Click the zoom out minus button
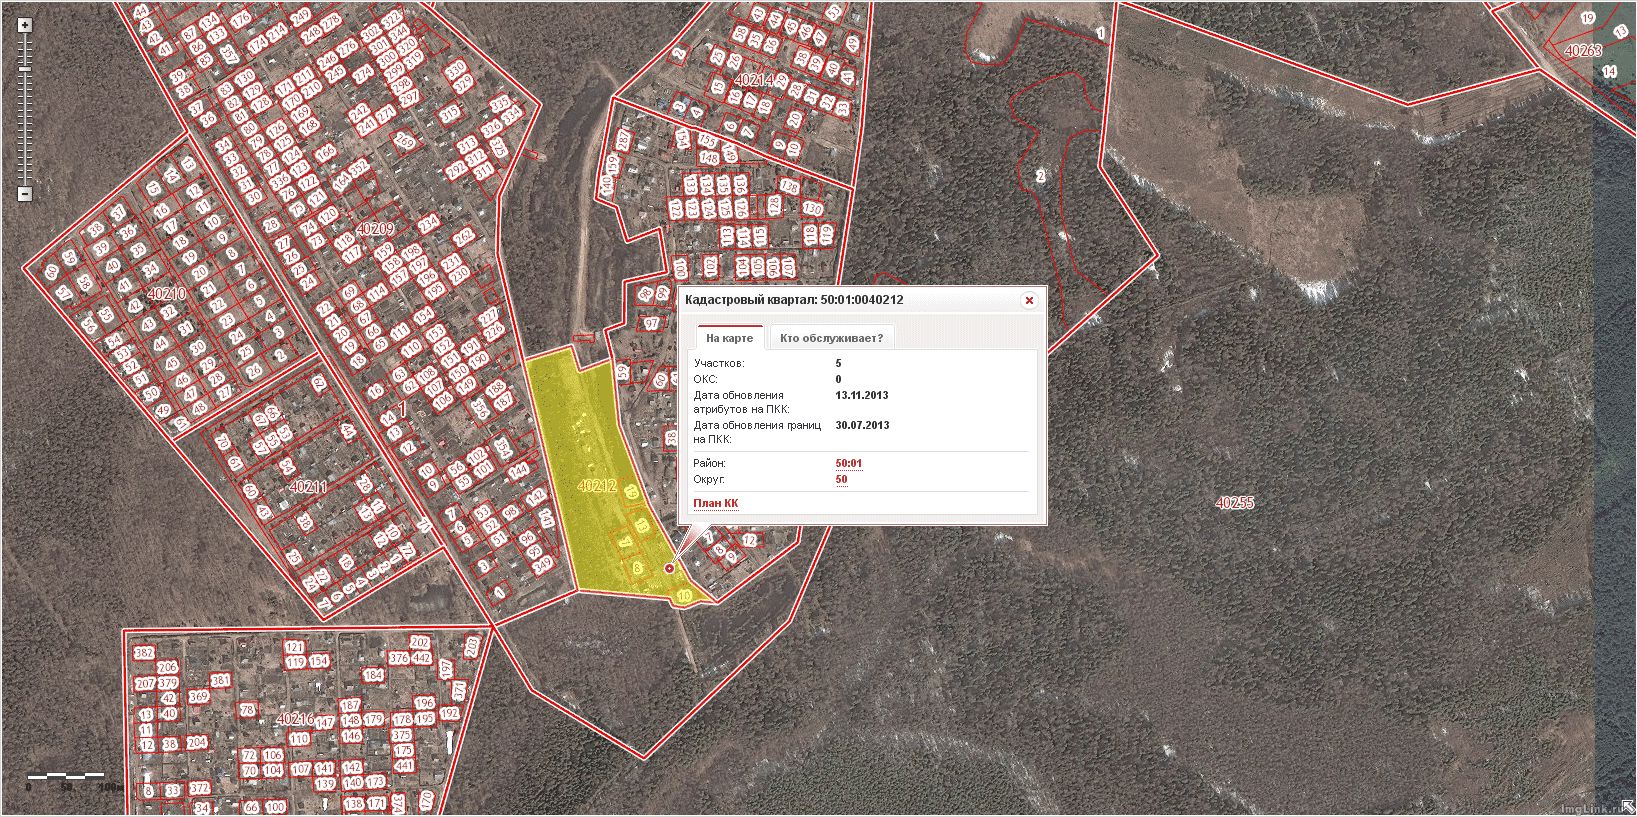Screen dimensions: 1637x817 25,194
